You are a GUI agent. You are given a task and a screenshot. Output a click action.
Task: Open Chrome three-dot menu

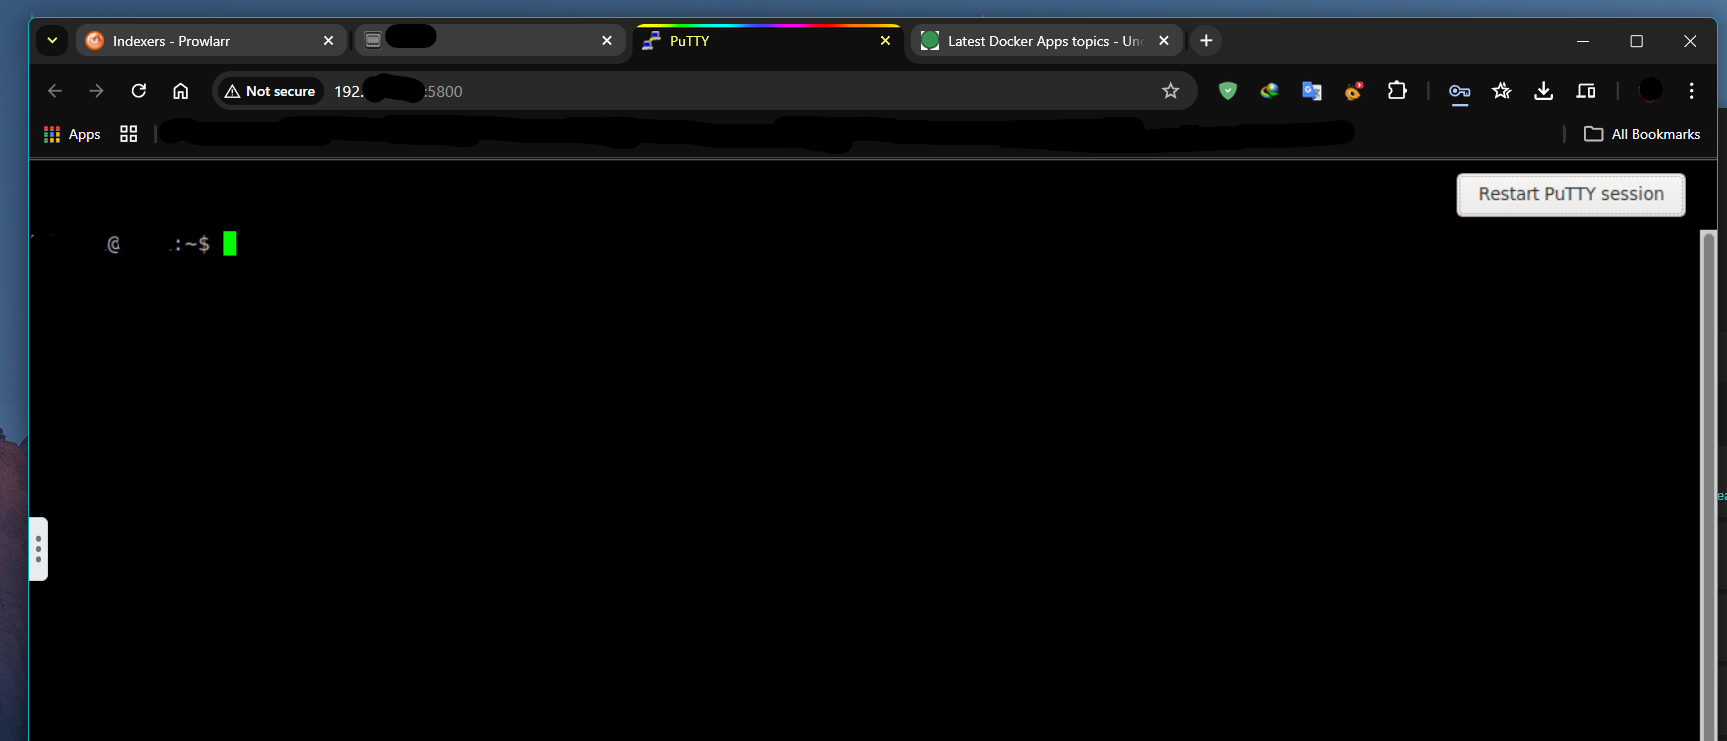coord(1691,91)
